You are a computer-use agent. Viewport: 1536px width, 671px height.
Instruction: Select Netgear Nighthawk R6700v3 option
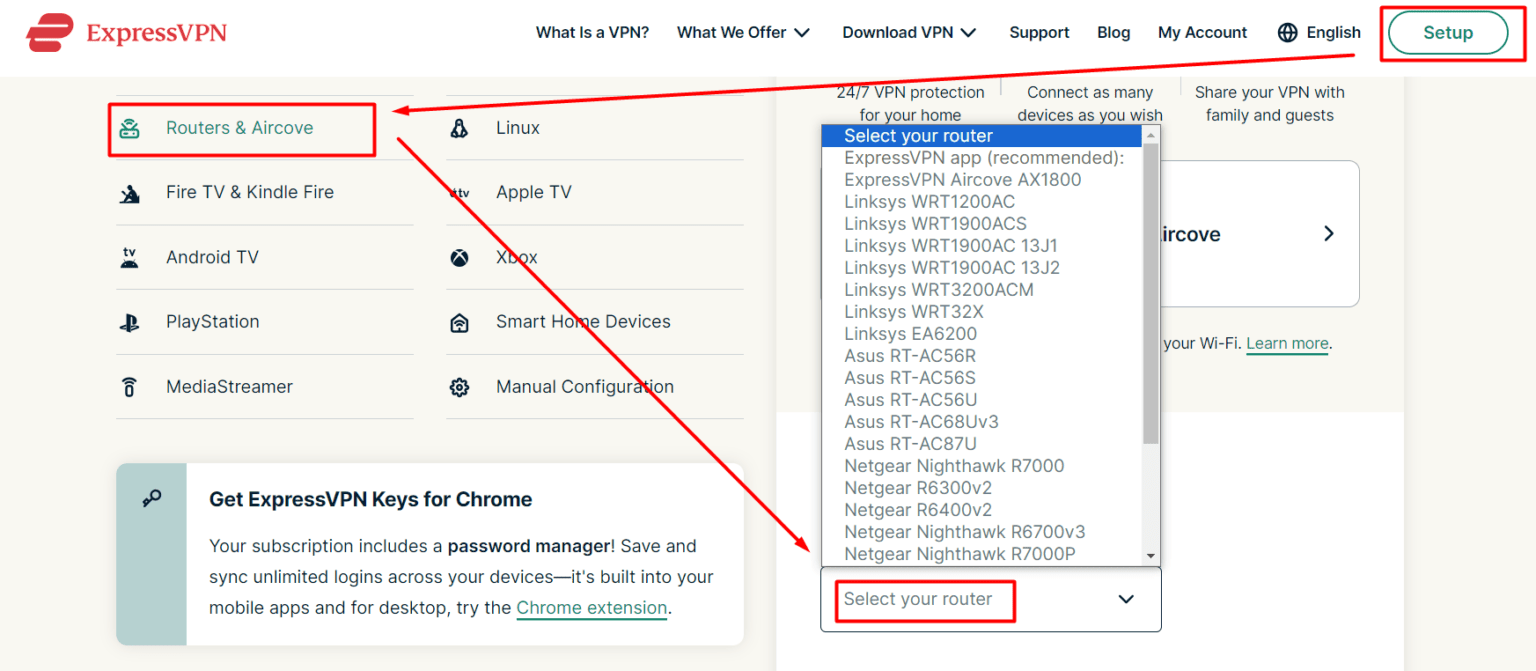tap(982, 532)
